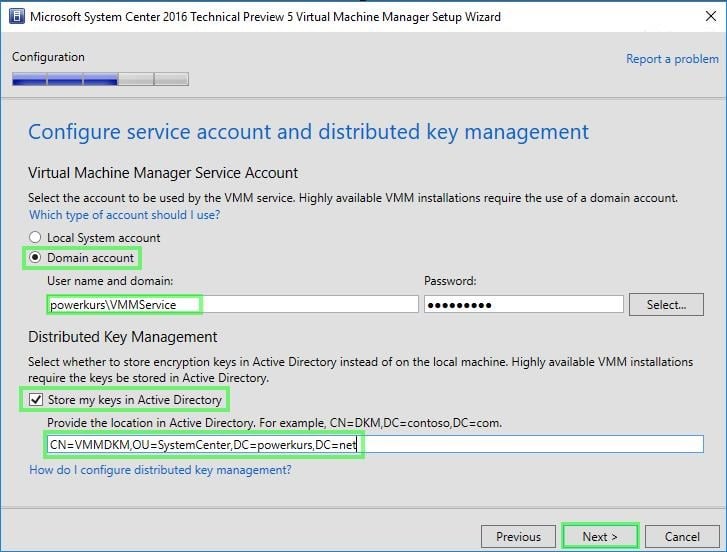Select the Domain account radio button

(x=35, y=257)
